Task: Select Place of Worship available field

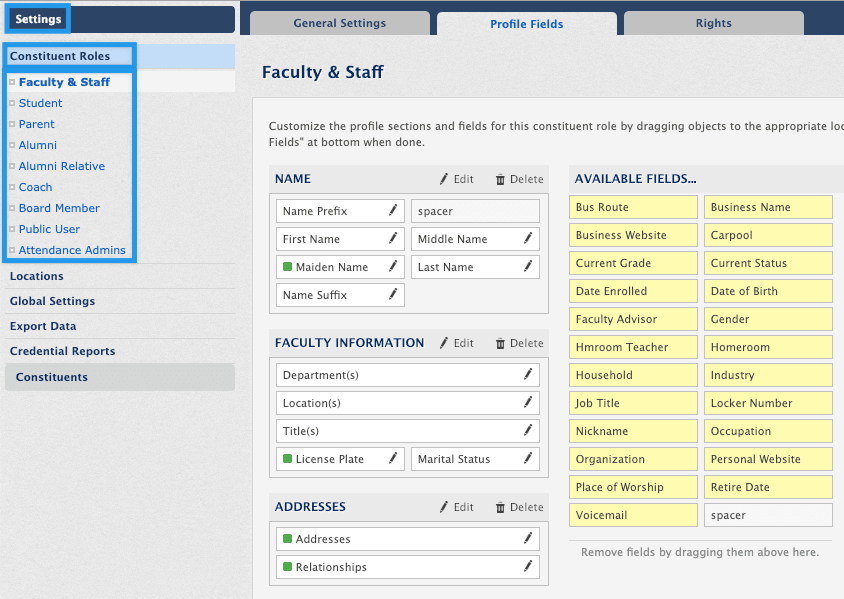Action: click(x=633, y=487)
